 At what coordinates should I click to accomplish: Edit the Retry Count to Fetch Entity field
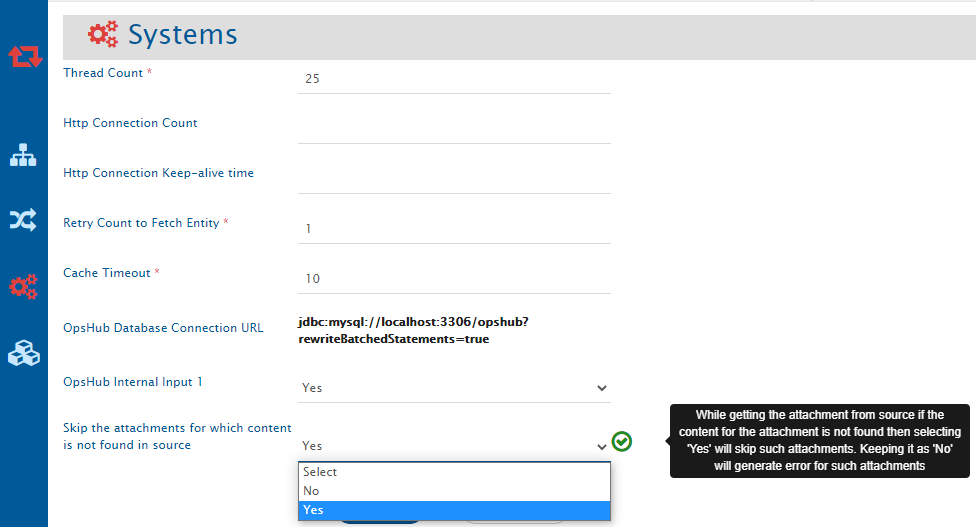[454, 228]
